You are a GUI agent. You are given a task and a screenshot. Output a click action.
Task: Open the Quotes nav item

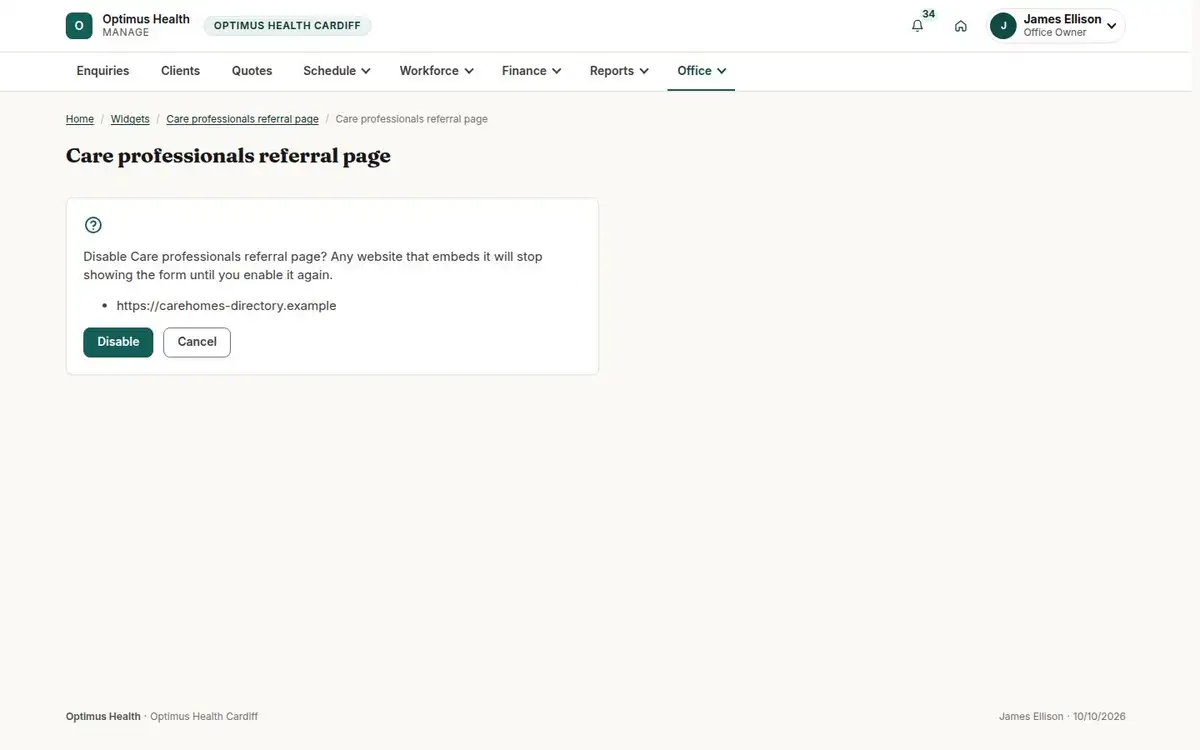click(252, 71)
